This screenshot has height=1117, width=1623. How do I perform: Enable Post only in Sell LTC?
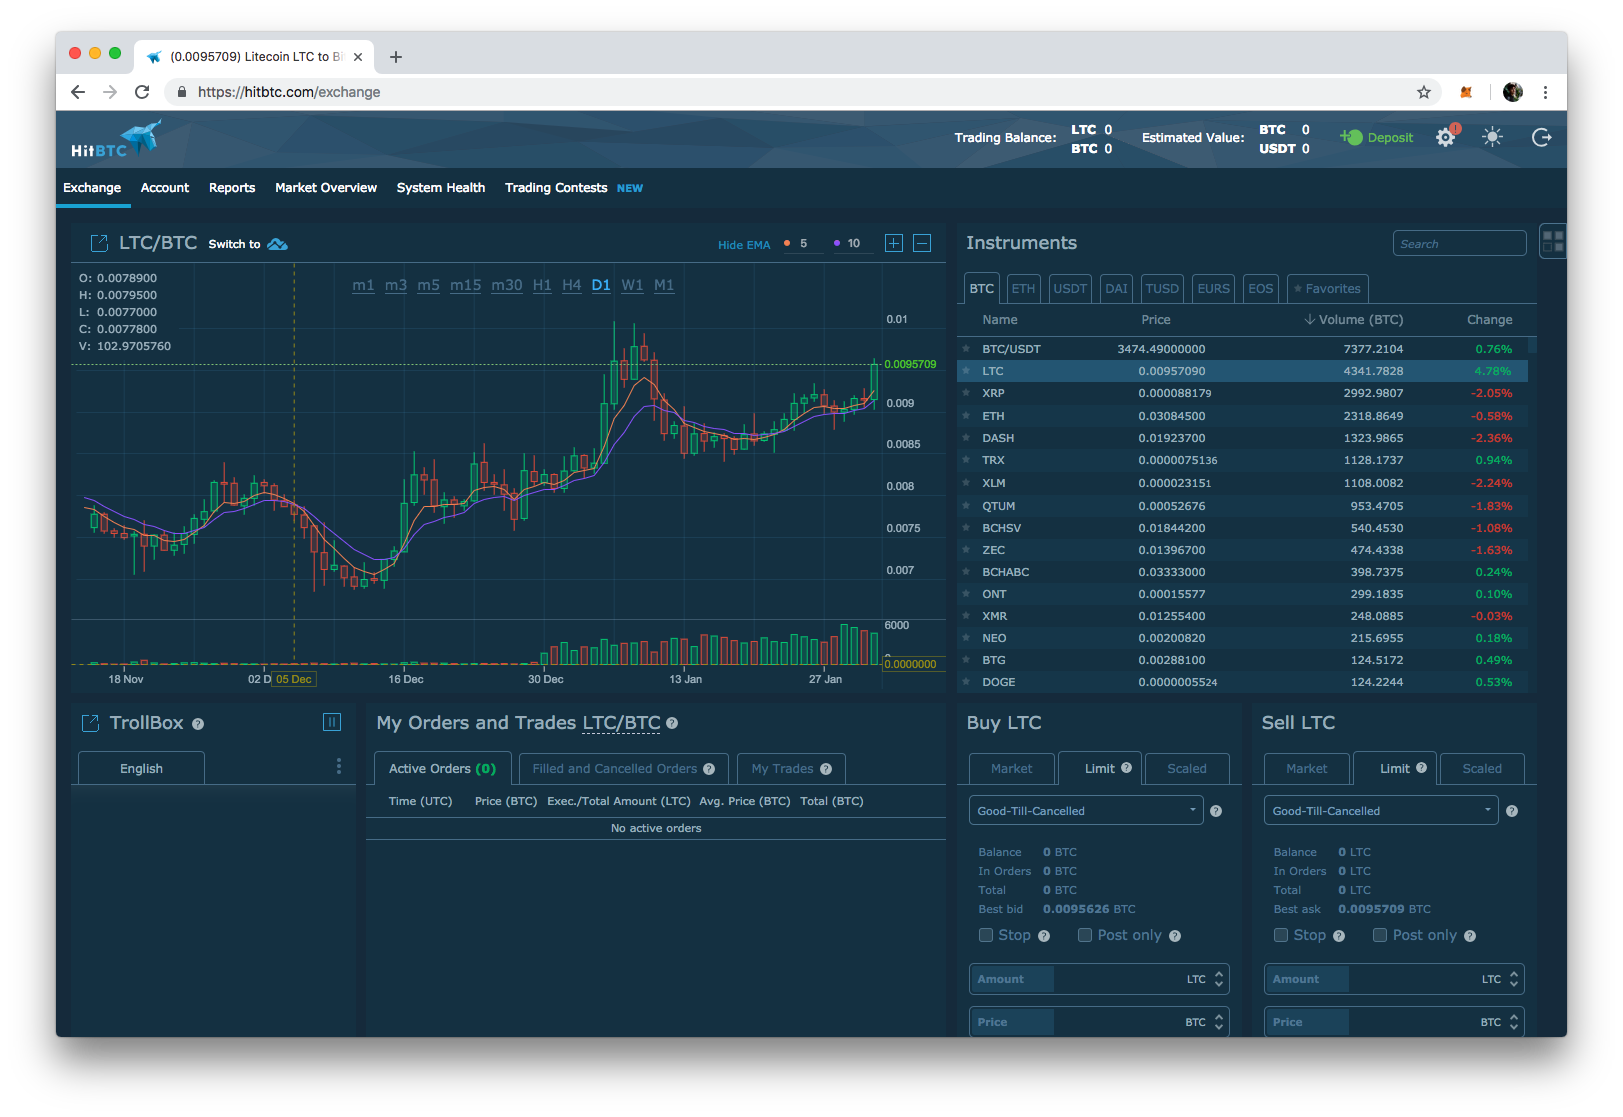1380,935
